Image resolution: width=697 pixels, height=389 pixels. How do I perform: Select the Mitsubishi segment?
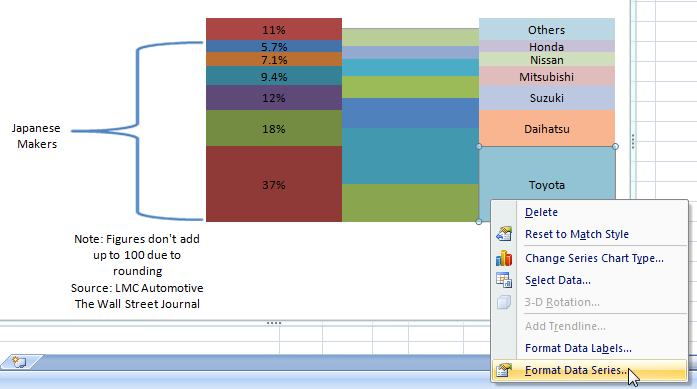pyautogui.click(x=547, y=76)
